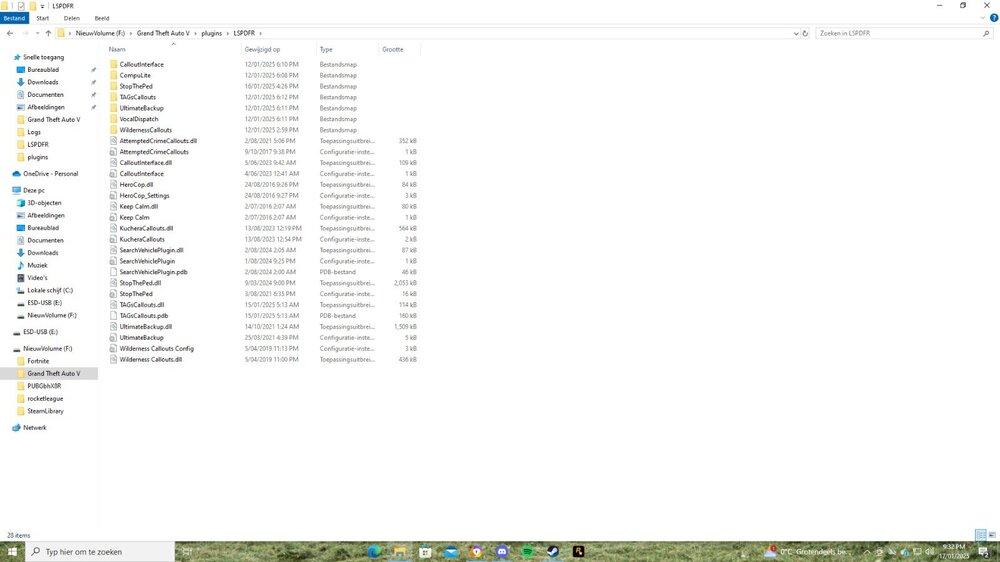The width and height of the screenshot is (1000, 562).
Task: Expand the address bar history dropdown
Action: (796, 33)
